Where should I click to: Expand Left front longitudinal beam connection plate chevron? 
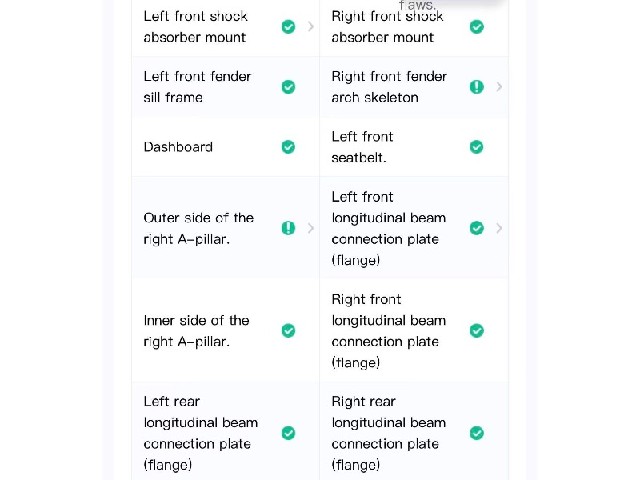499,228
